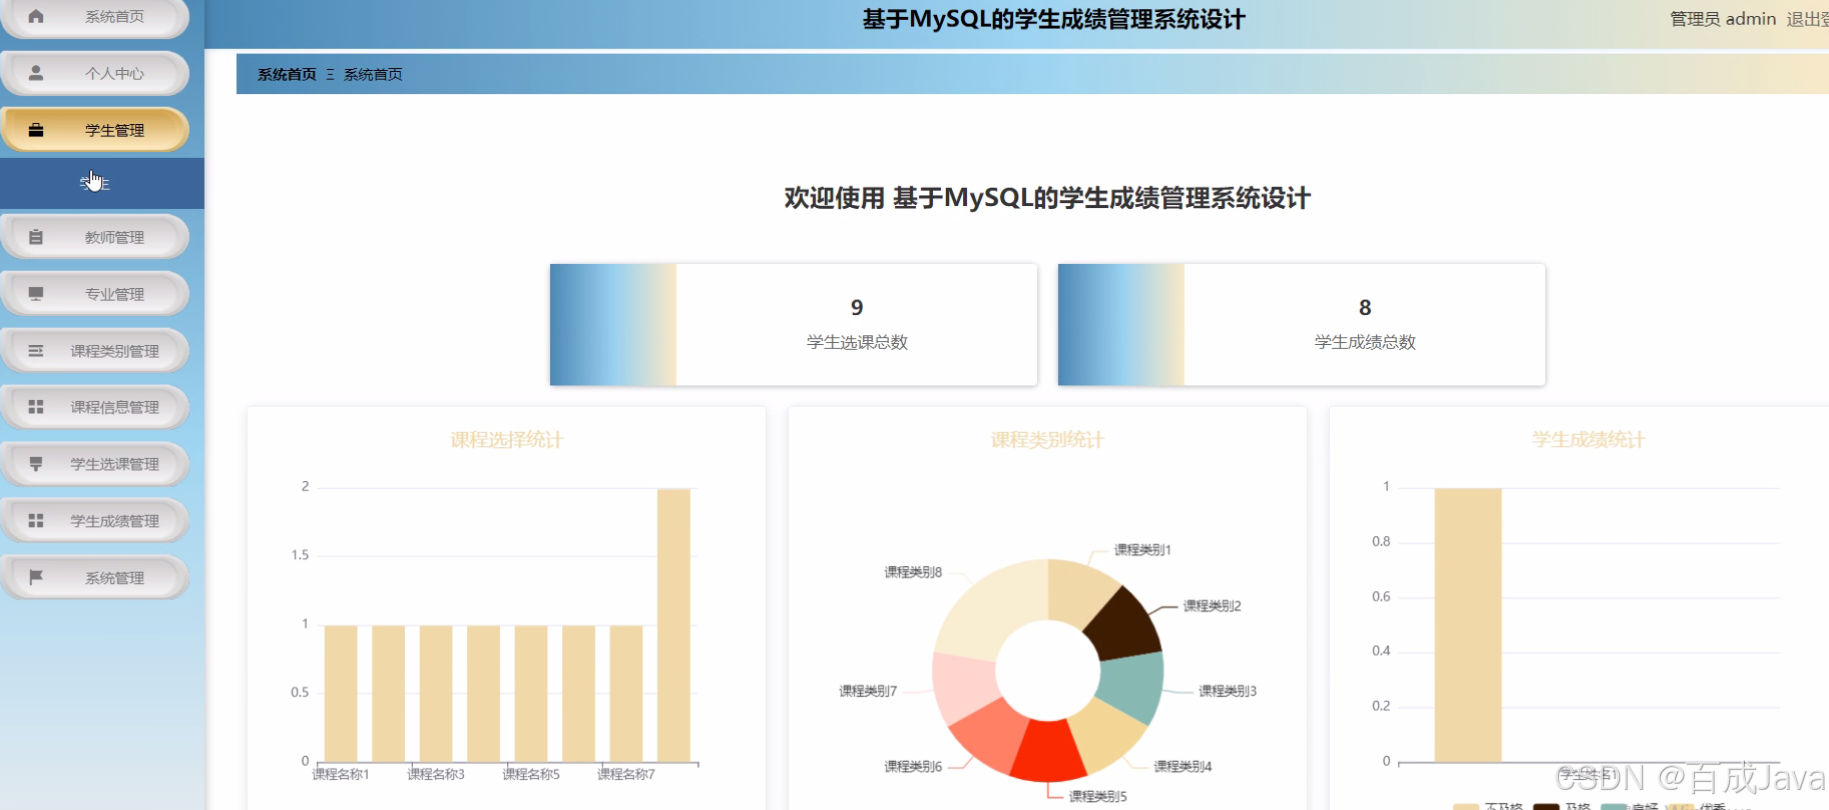The image size is (1829, 810).
Task: Click the 课程类别4 pie label
Action: click(x=1183, y=767)
